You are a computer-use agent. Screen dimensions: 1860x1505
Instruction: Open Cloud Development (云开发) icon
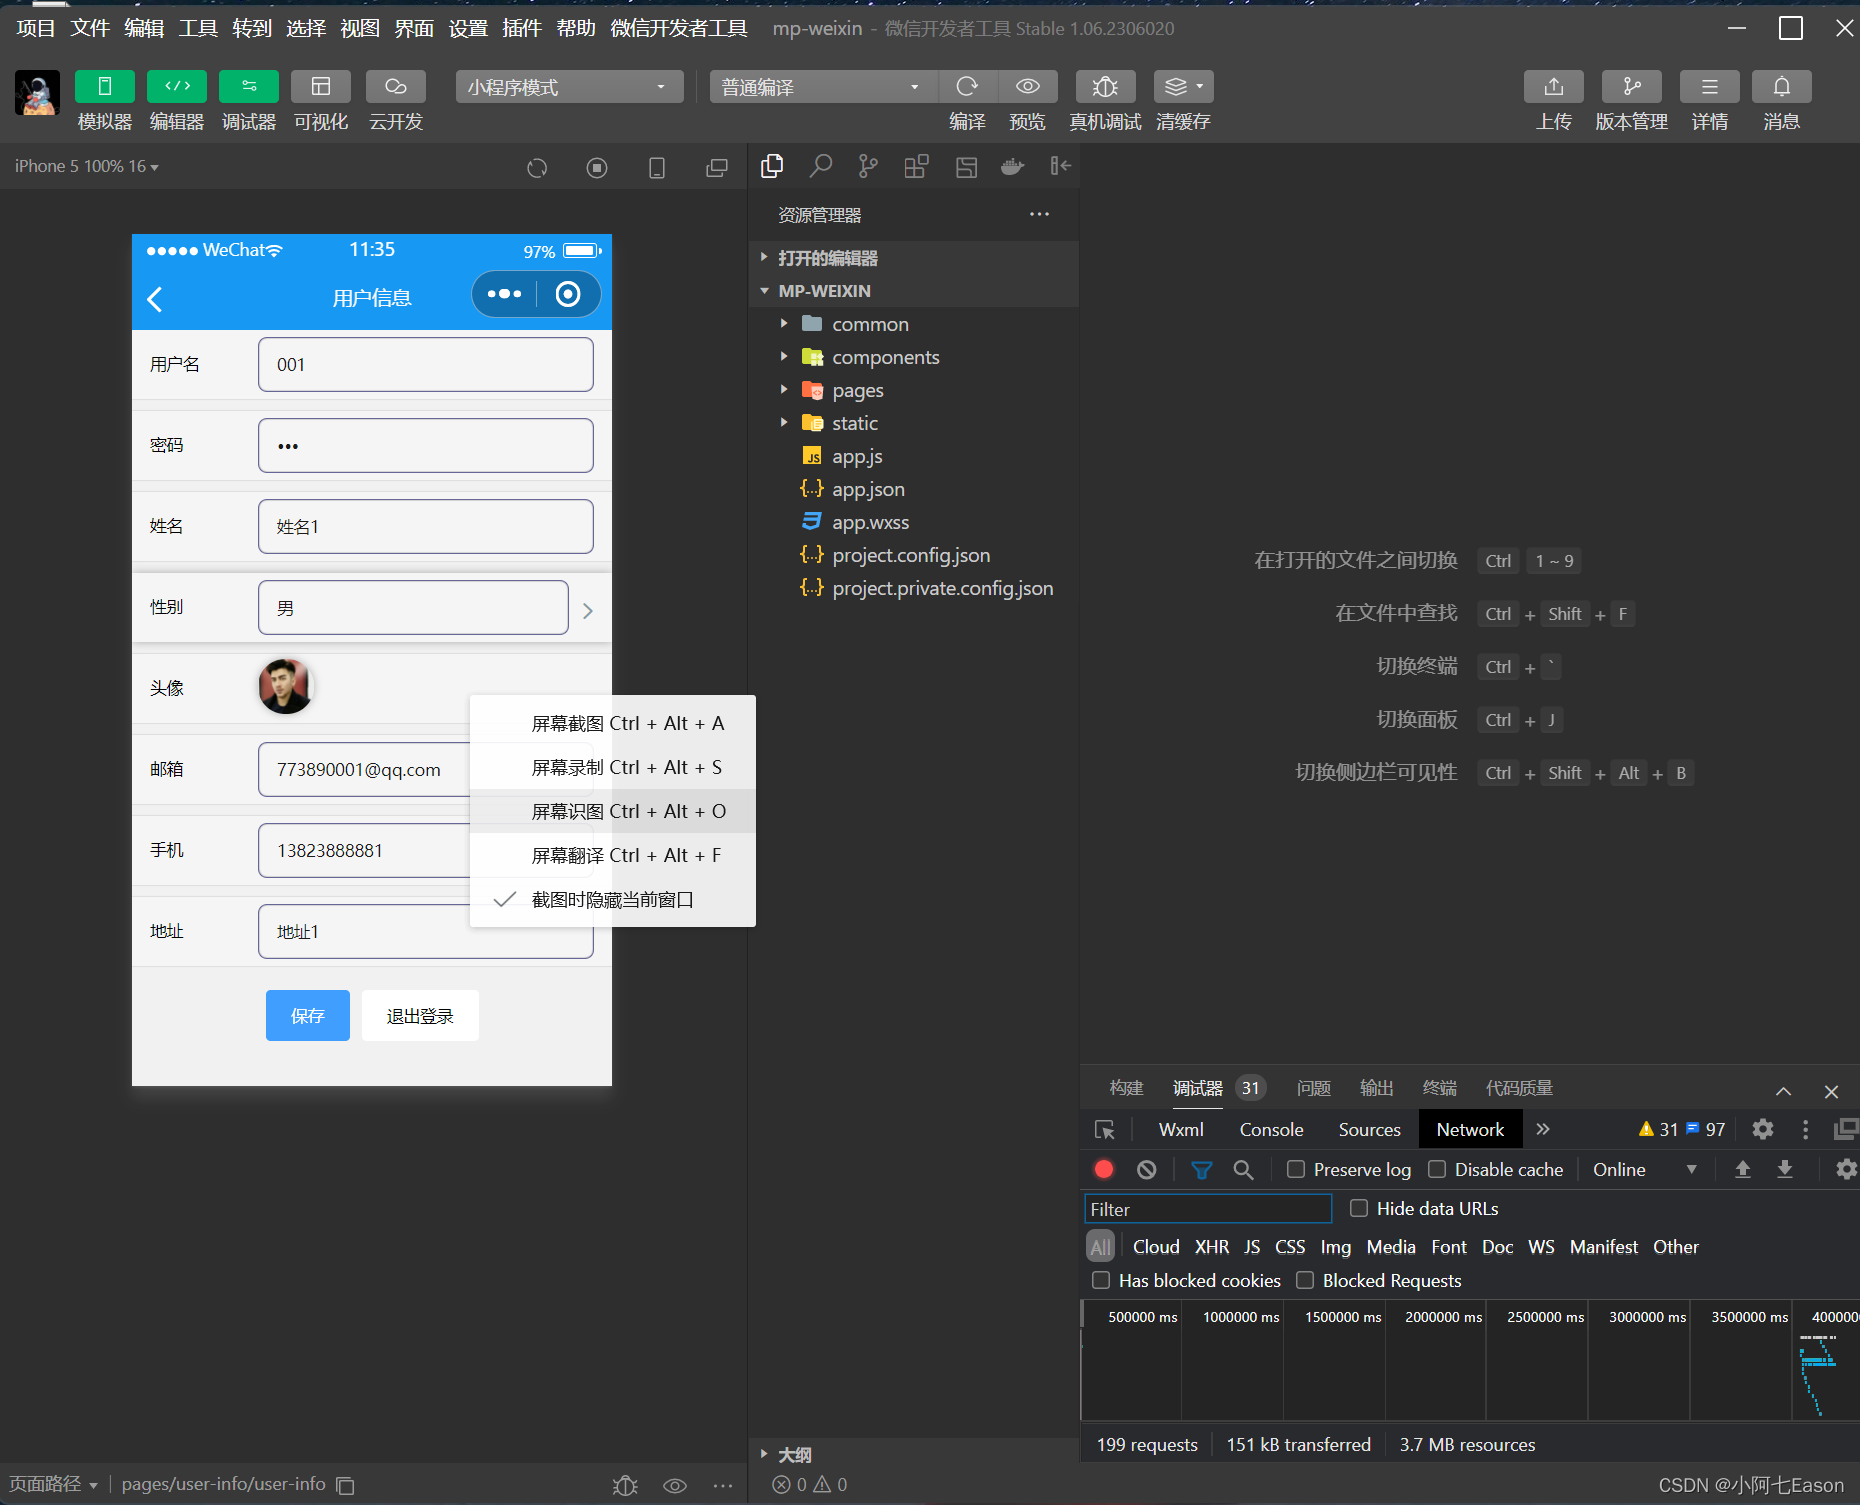[396, 87]
